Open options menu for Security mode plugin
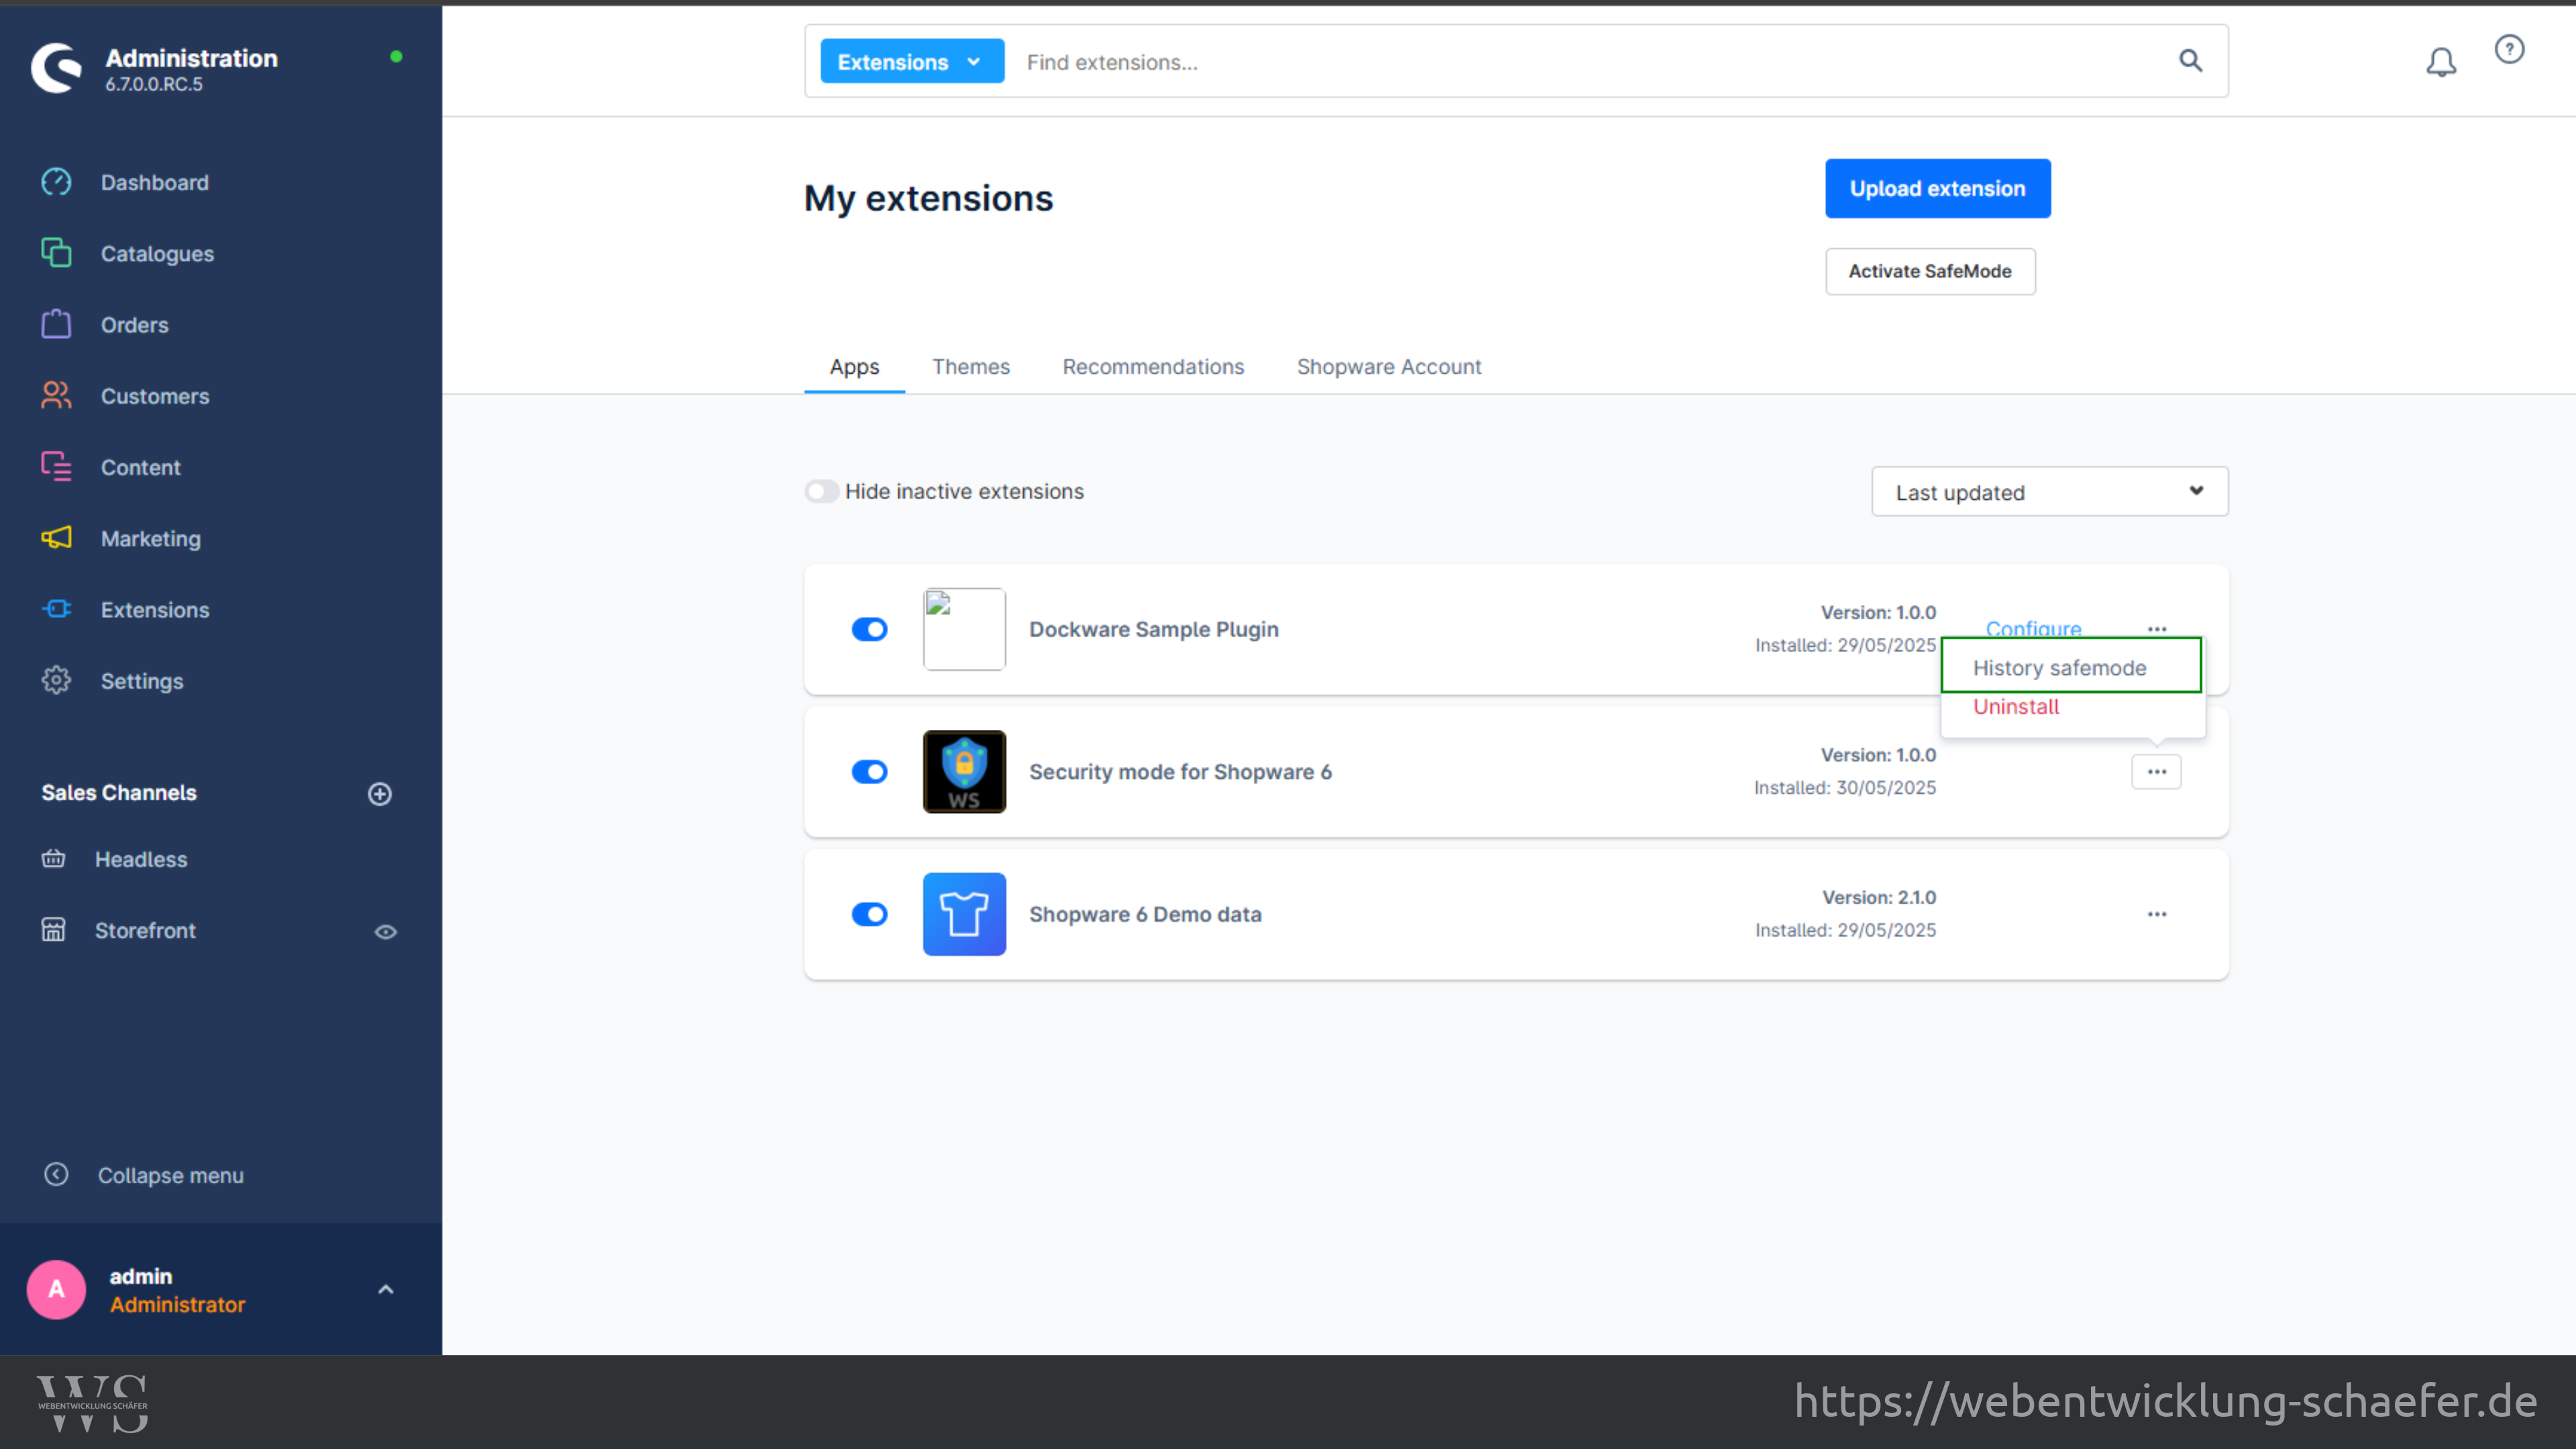This screenshot has height=1449, width=2576. [2156, 772]
